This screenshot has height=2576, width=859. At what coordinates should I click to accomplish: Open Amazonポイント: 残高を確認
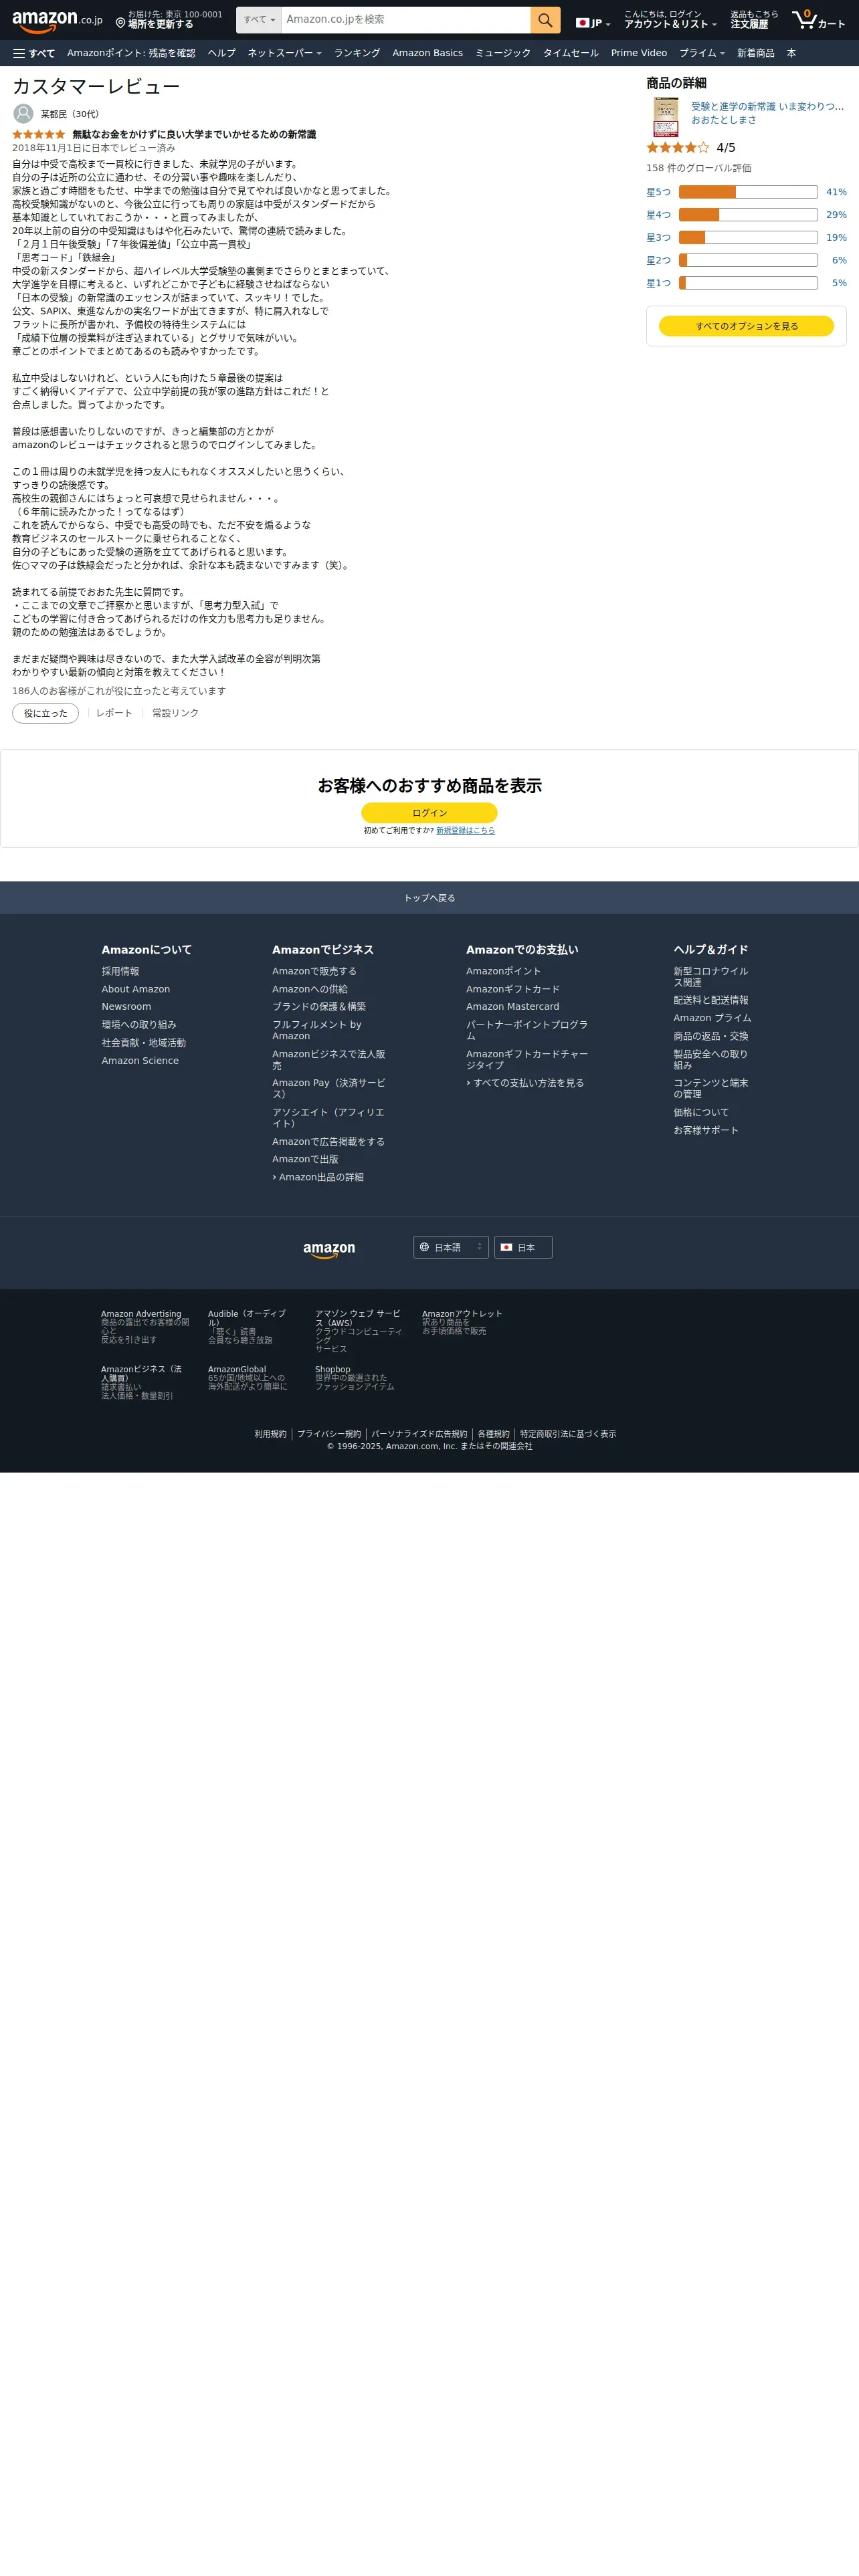pos(131,53)
